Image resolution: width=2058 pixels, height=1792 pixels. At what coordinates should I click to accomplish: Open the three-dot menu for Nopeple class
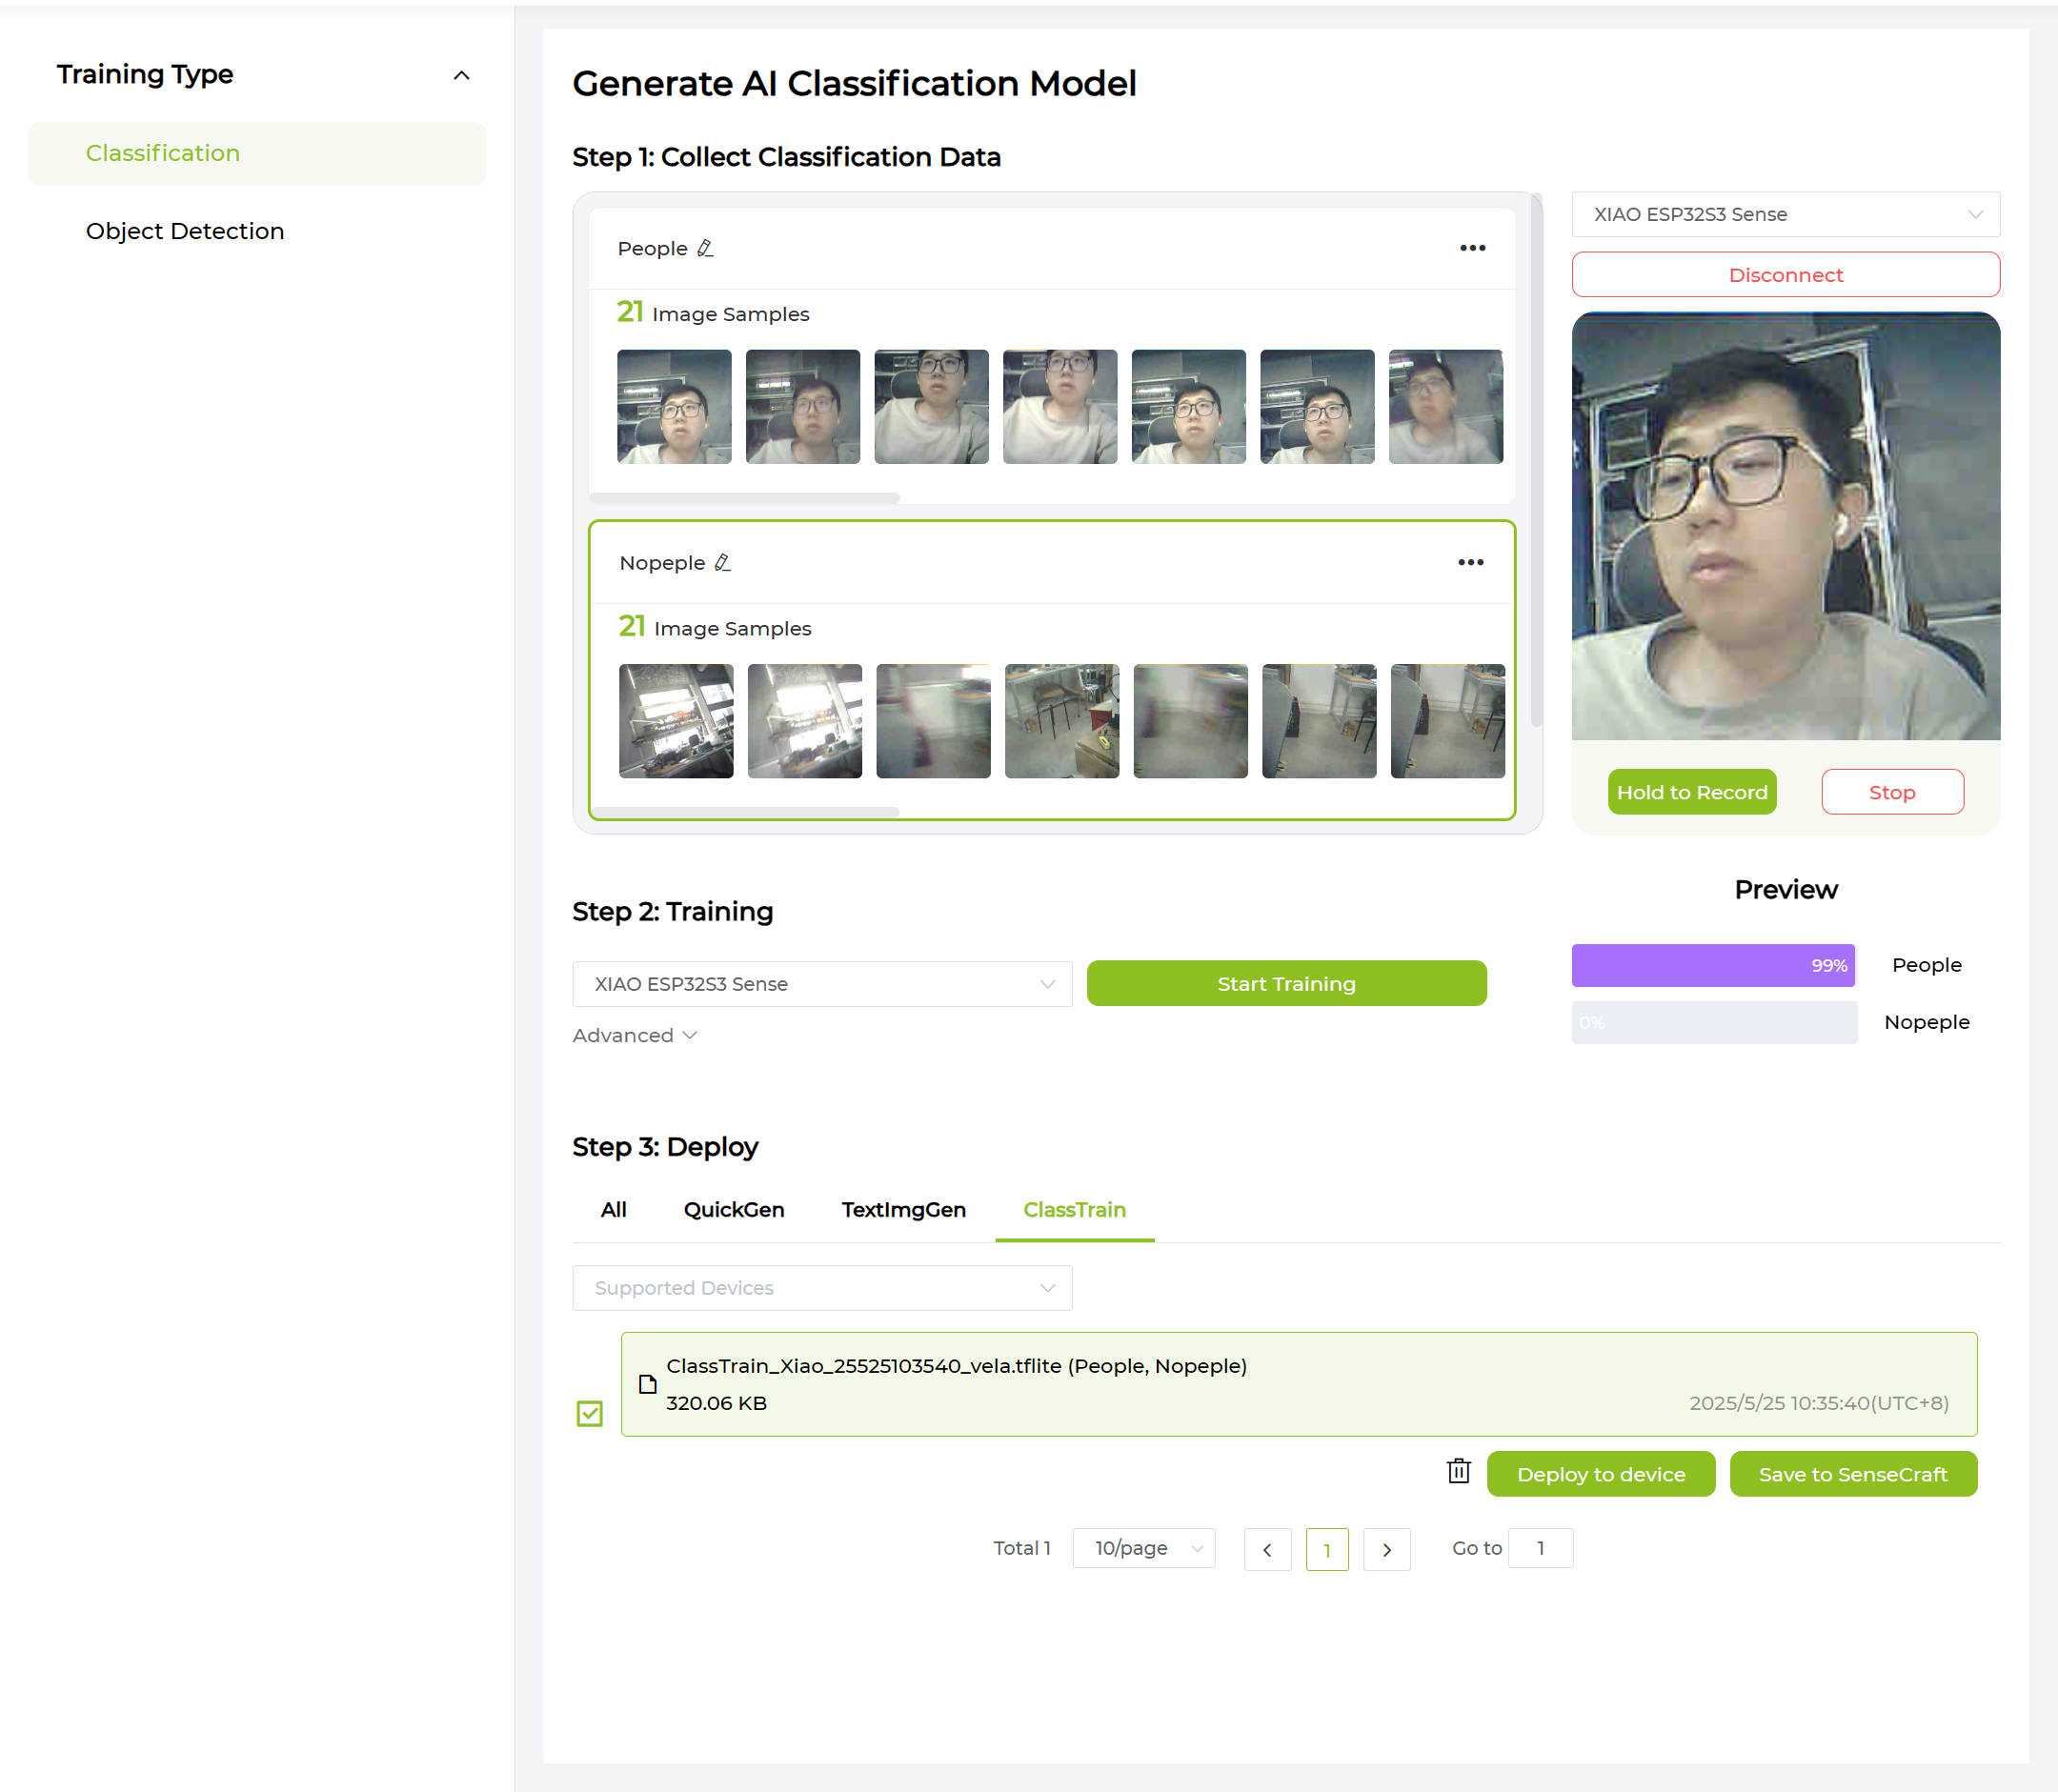pos(1470,562)
